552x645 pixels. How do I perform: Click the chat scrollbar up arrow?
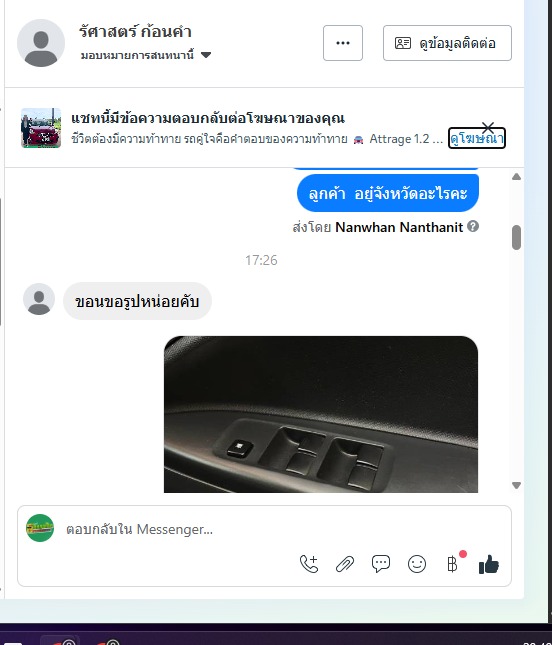pyautogui.click(x=517, y=177)
